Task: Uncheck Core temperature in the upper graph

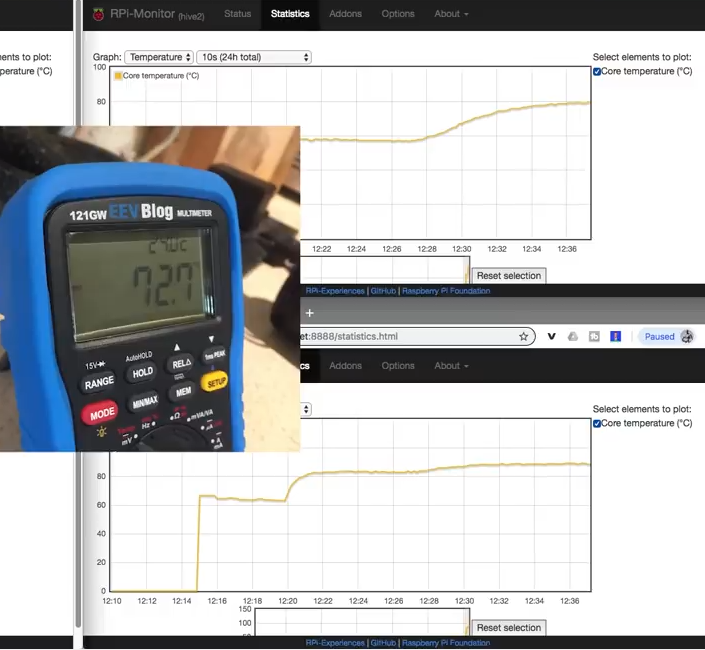Action: (597, 72)
